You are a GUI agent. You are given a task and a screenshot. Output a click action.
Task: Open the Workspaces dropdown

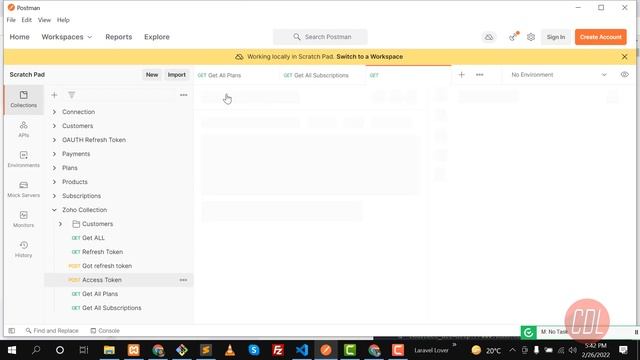tap(67, 37)
